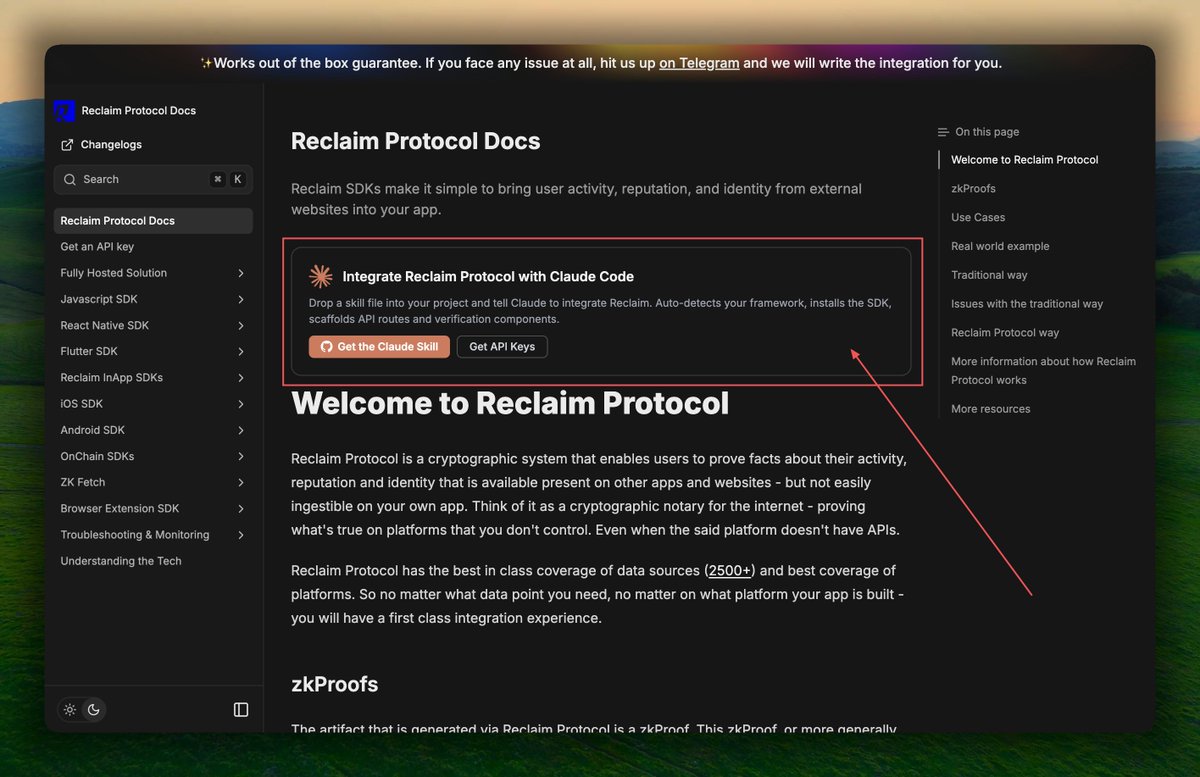The image size is (1200, 777).
Task: Jump to More information about how Reclaim works
Action: 1043,371
